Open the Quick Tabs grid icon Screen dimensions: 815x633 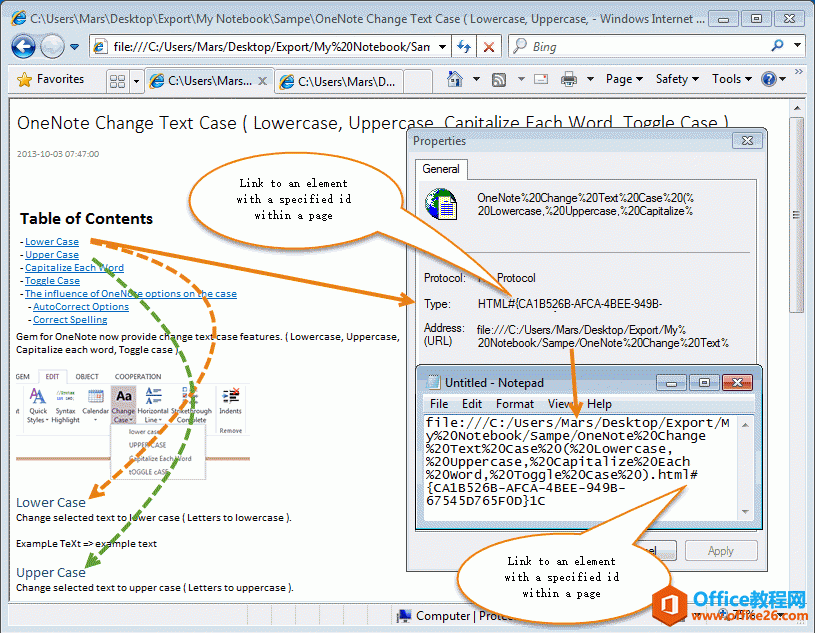pyautogui.click(x=118, y=80)
